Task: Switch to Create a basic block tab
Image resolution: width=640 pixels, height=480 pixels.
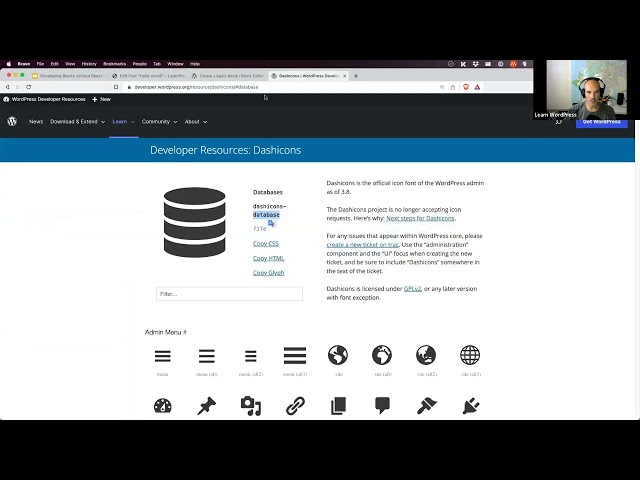Action: pos(229,76)
